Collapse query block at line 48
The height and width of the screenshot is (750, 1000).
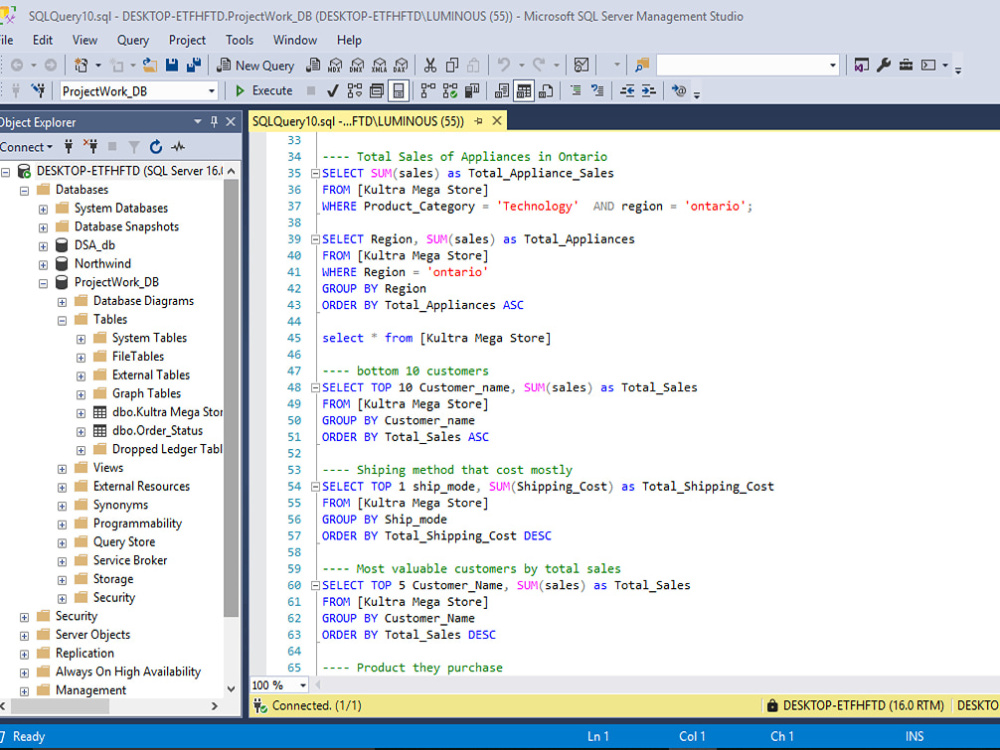click(x=315, y=388)
